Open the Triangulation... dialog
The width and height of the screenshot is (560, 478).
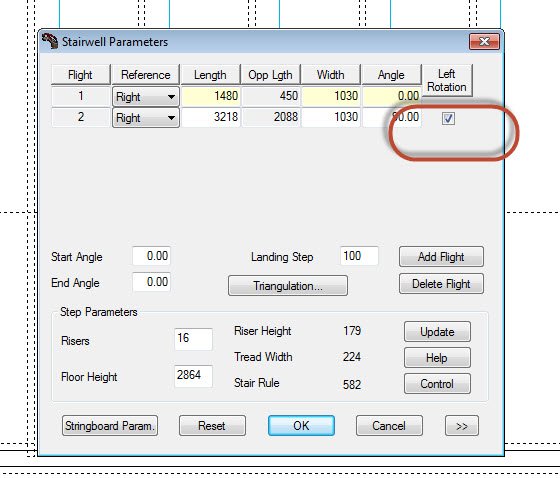pos(288,285)
